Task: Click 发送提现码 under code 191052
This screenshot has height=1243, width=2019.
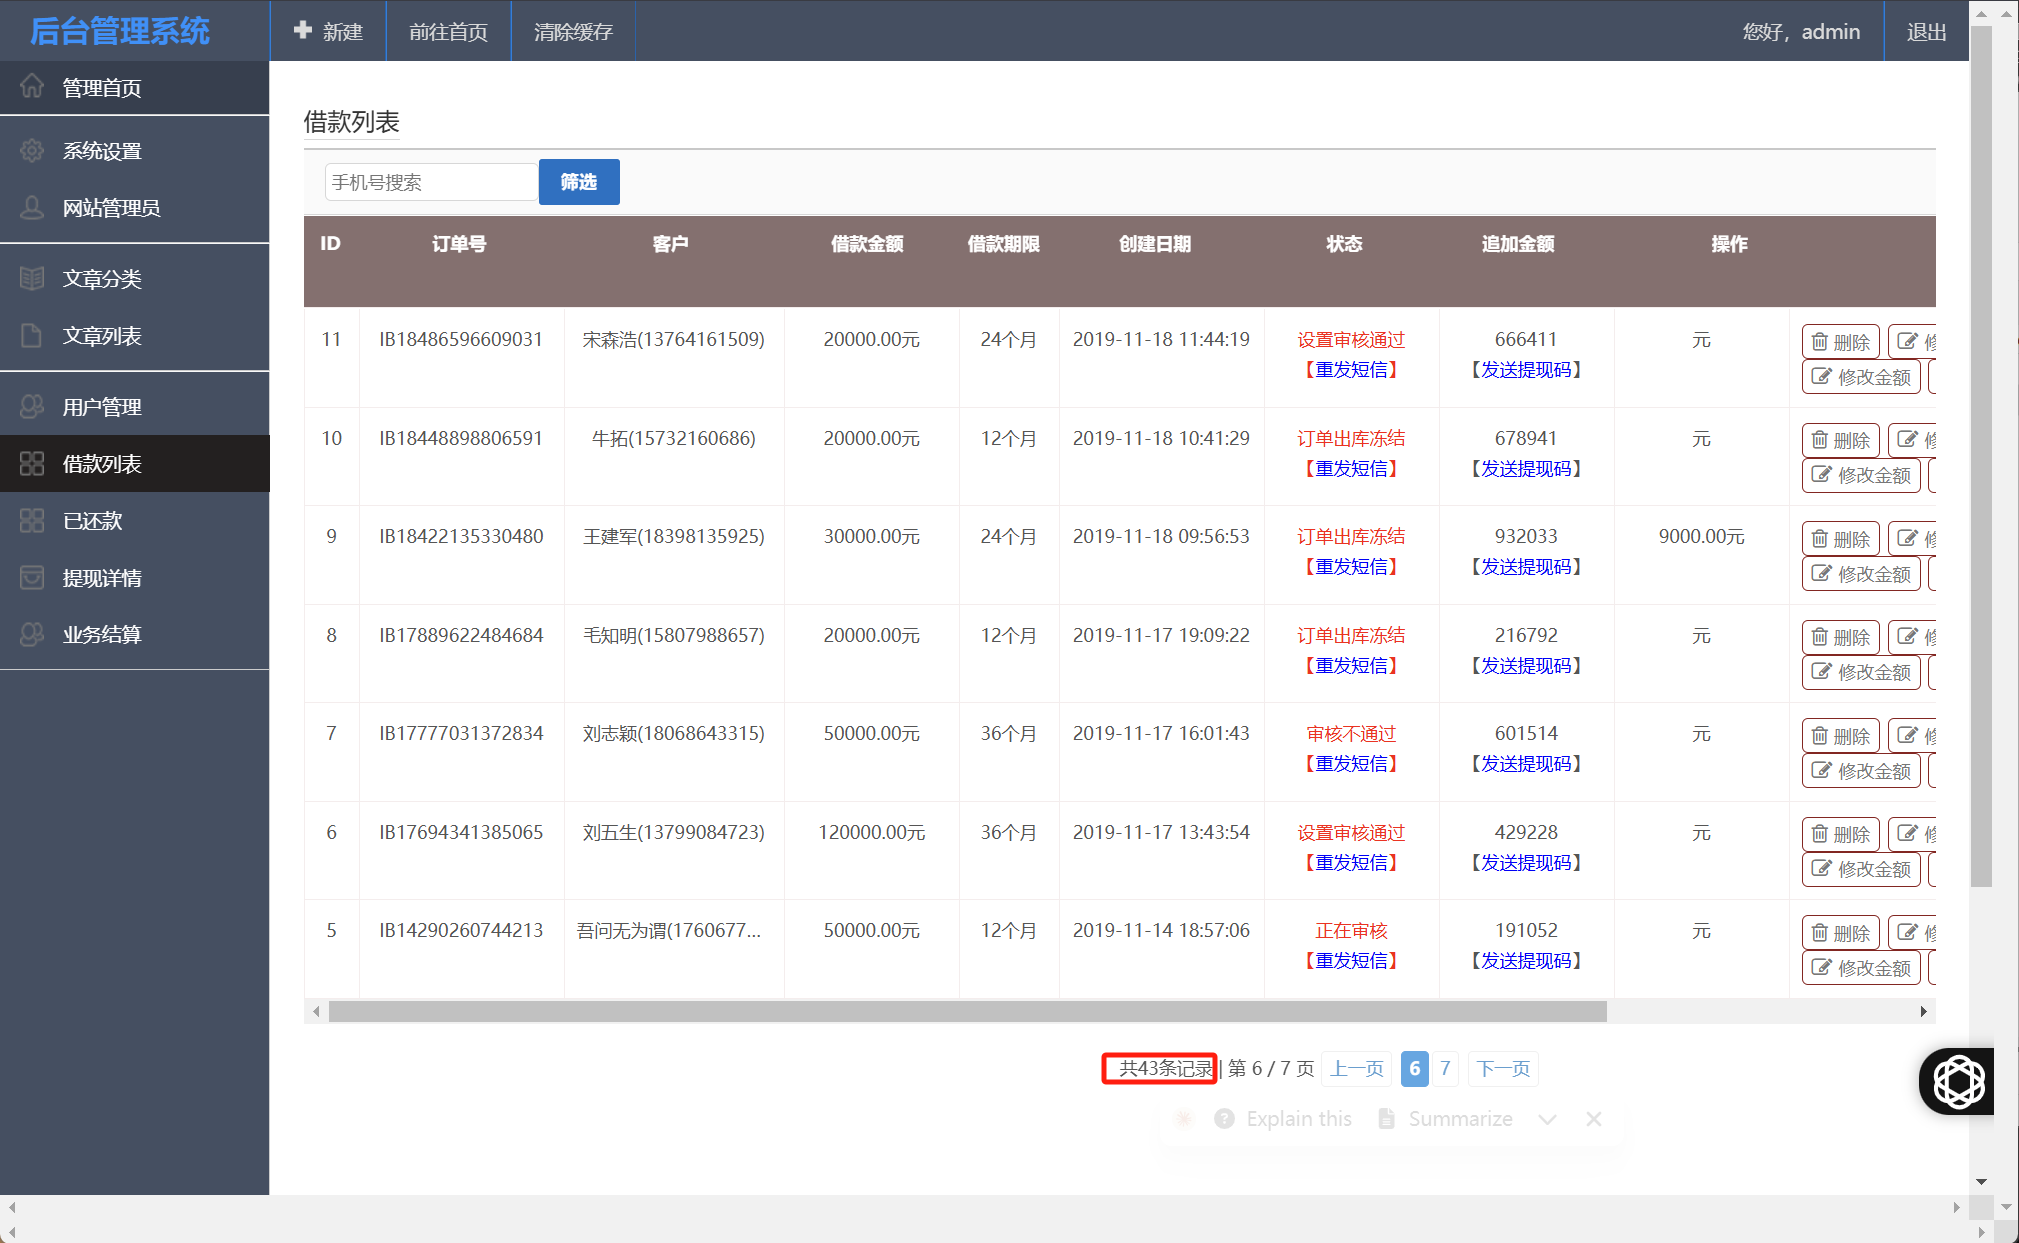Action: pyautogui.click(x=1526, y=960)
